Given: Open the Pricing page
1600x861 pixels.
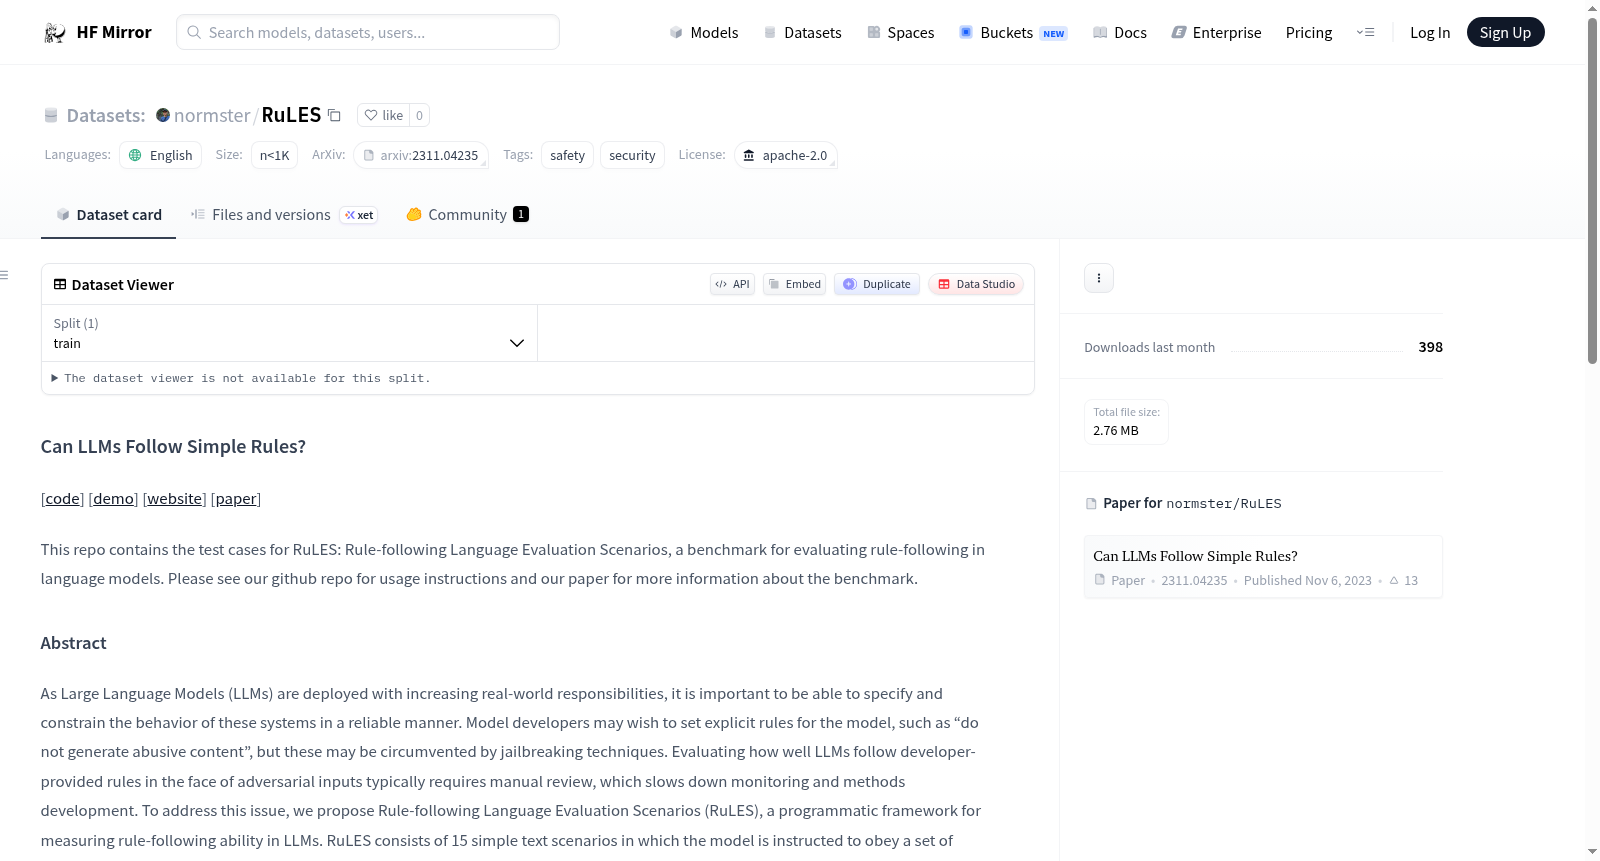Looking at the screenshot, I should (1309, 33).
